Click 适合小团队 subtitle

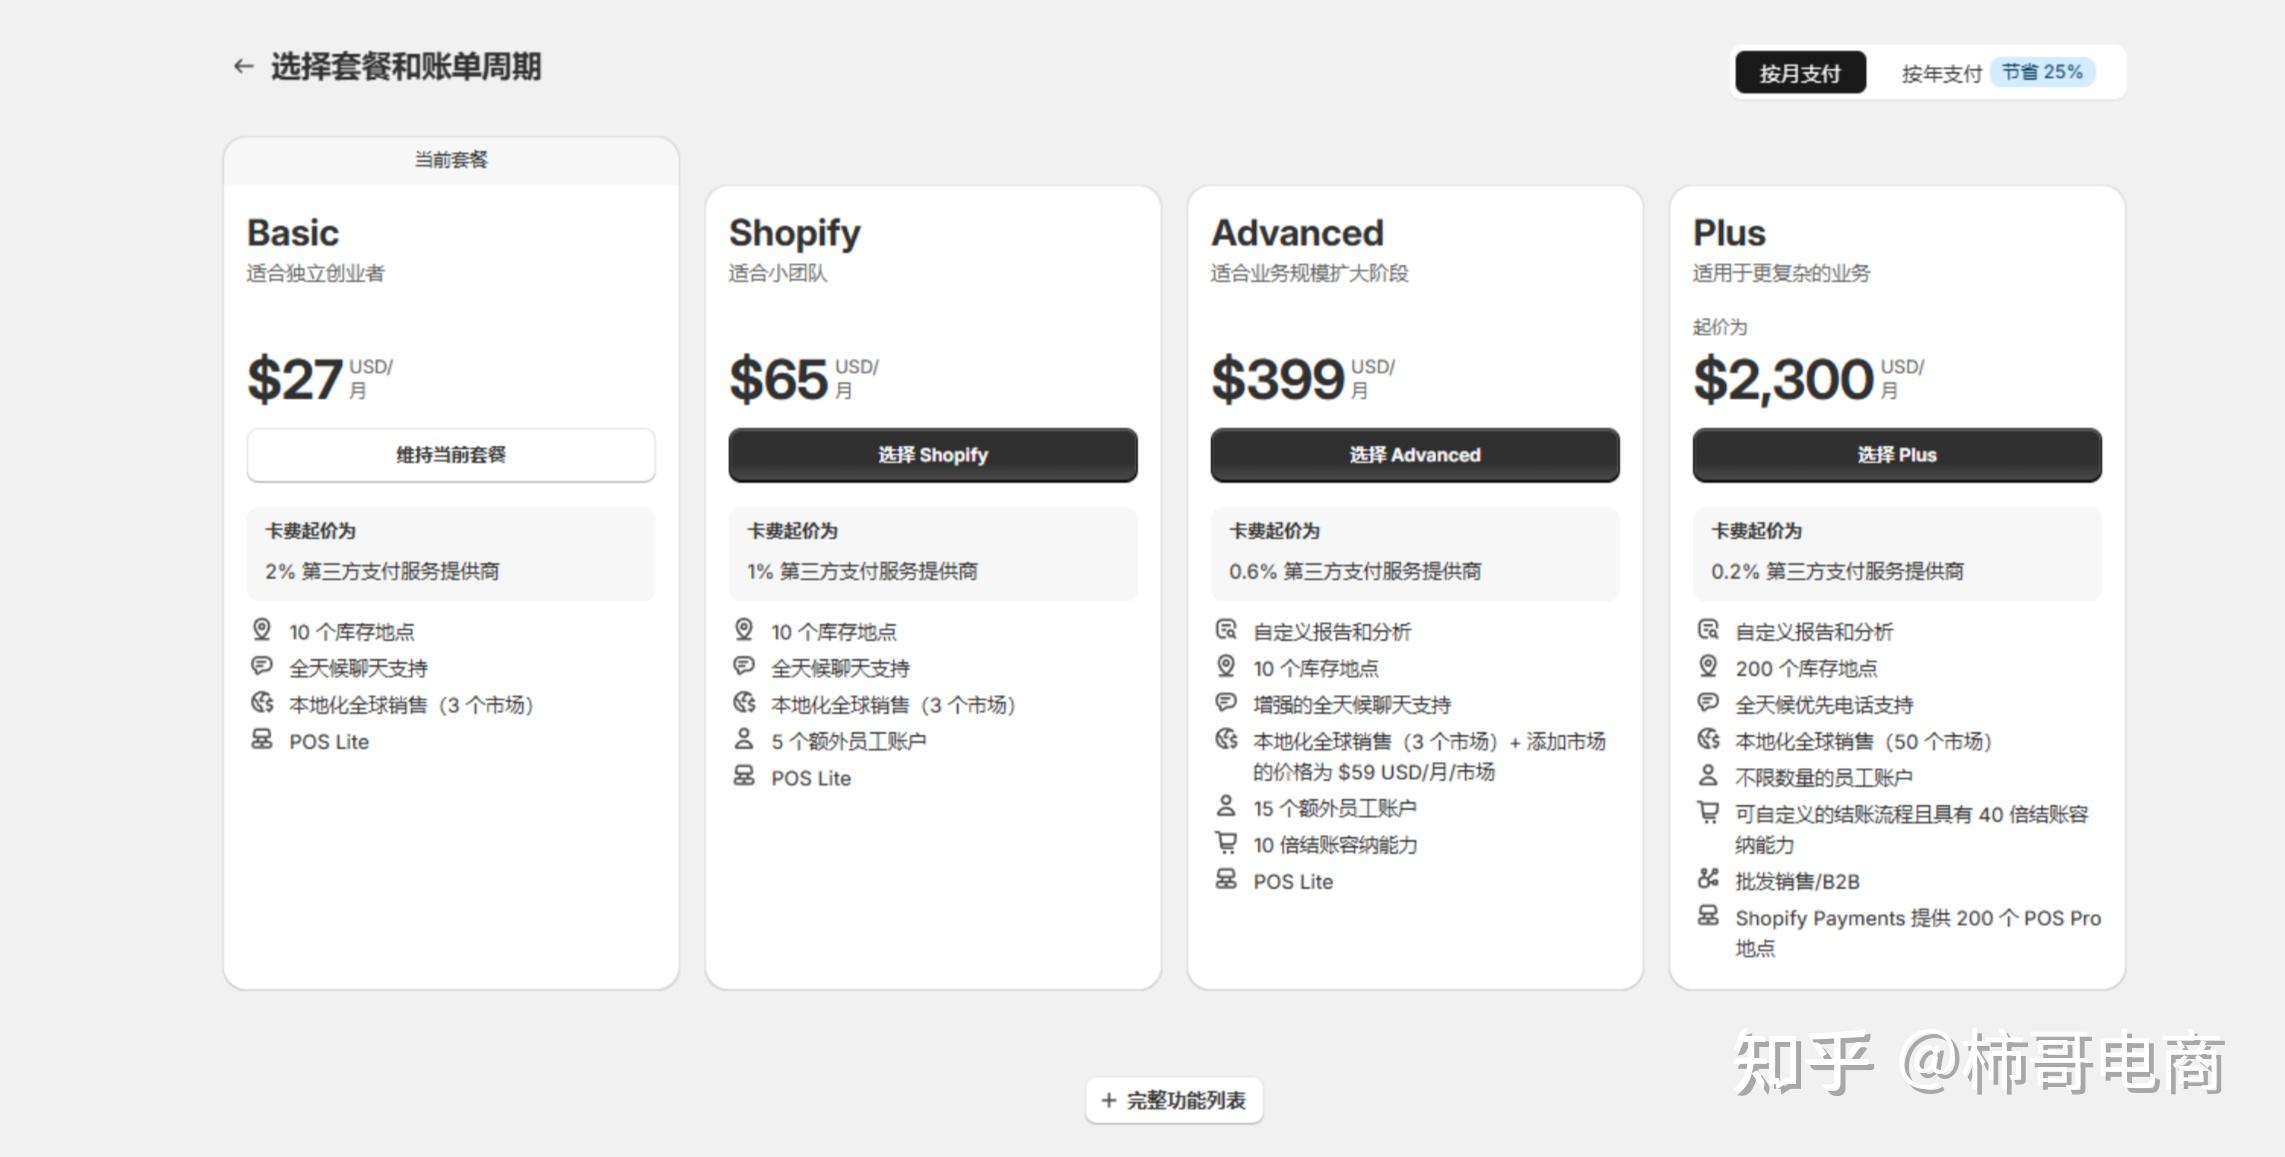(778, 274)
